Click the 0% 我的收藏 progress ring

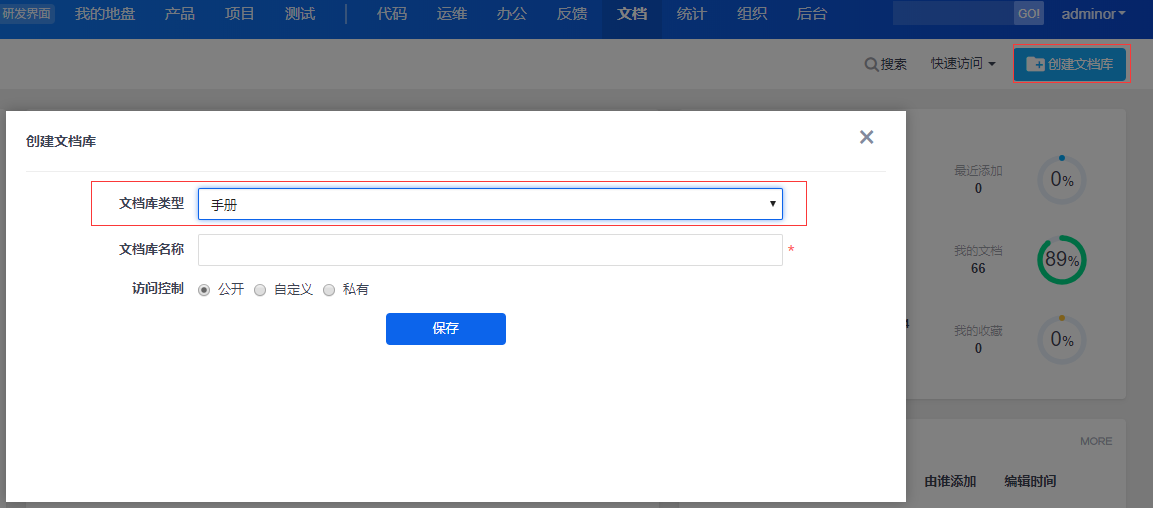click(x=1062, y=340)
